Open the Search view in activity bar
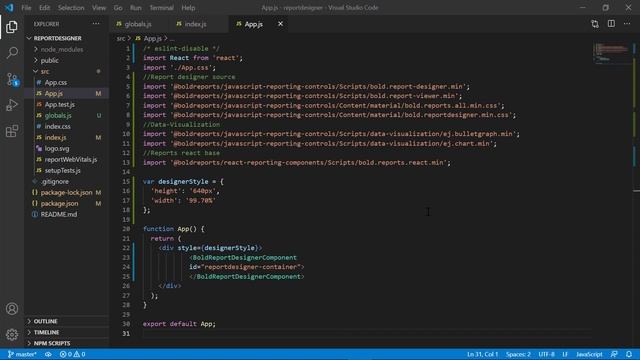The height and width of the screenshot is (360, 640). 12,53
